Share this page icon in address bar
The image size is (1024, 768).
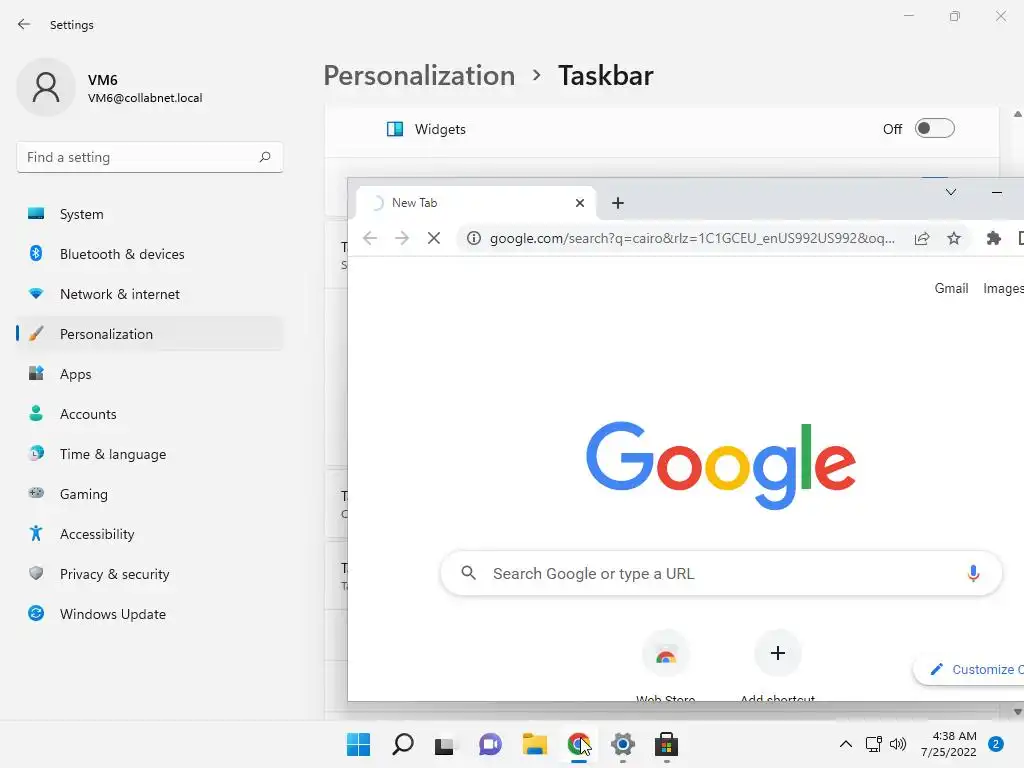click(922, 238)
